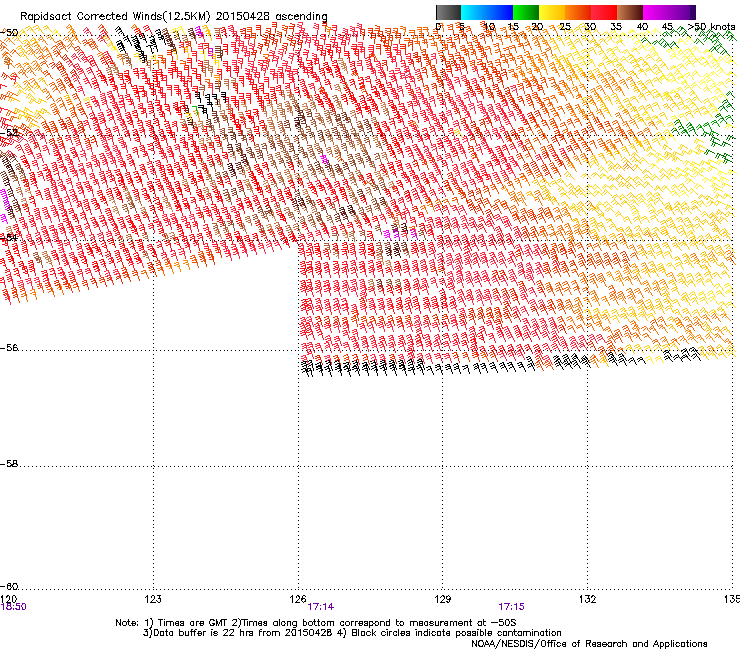
Task: Click the date '20150428 ascending' in title
Action: coord(272,16)
